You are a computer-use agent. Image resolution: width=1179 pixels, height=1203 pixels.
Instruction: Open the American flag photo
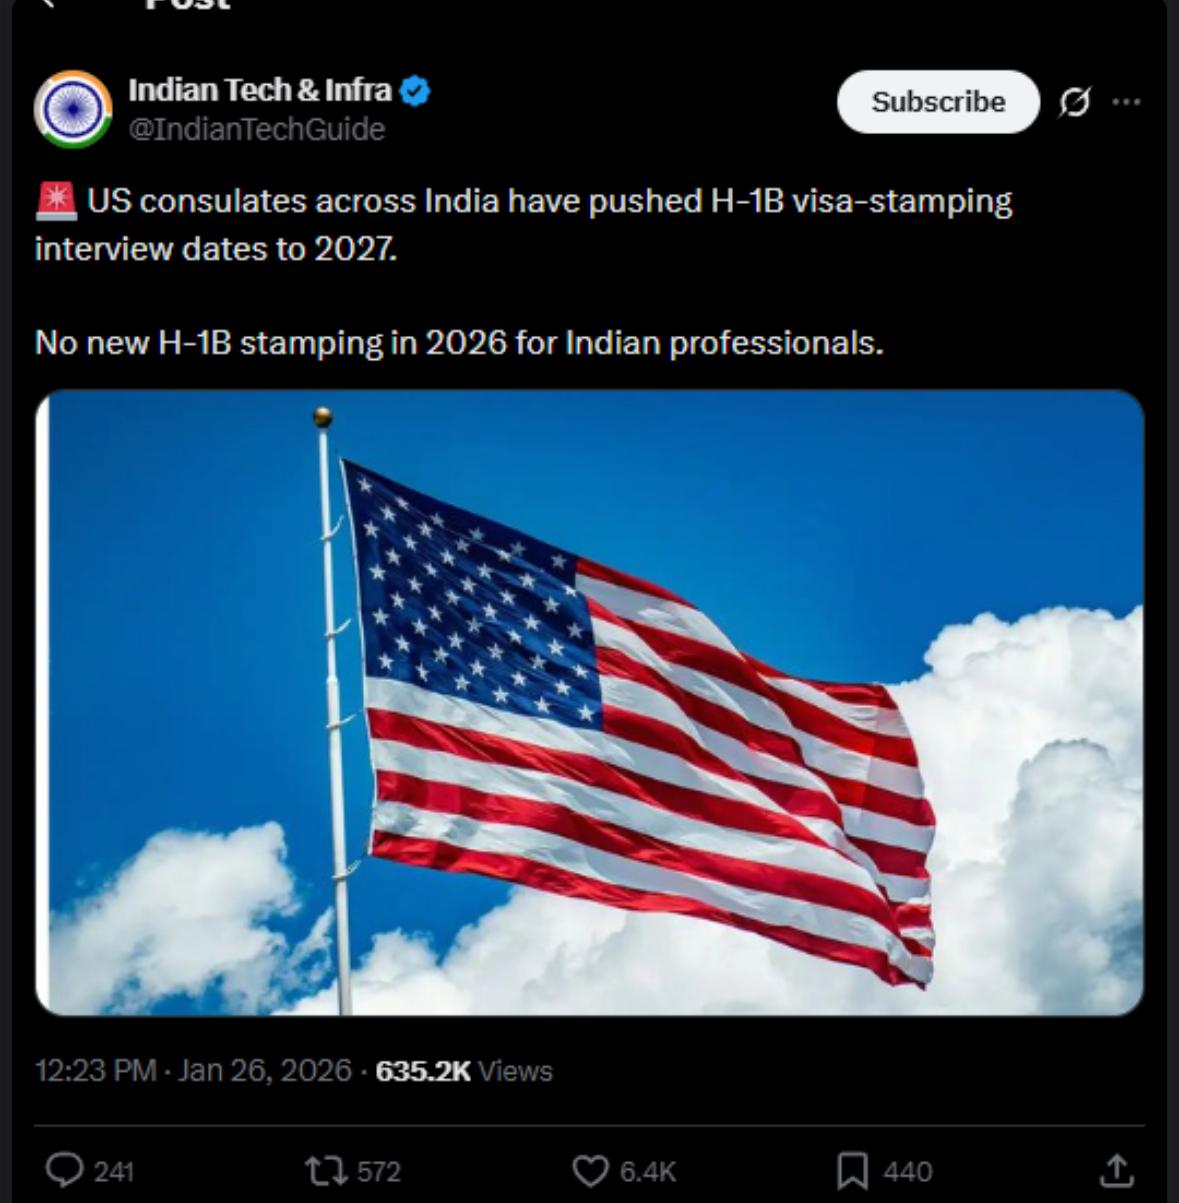[x=590, y=702]
